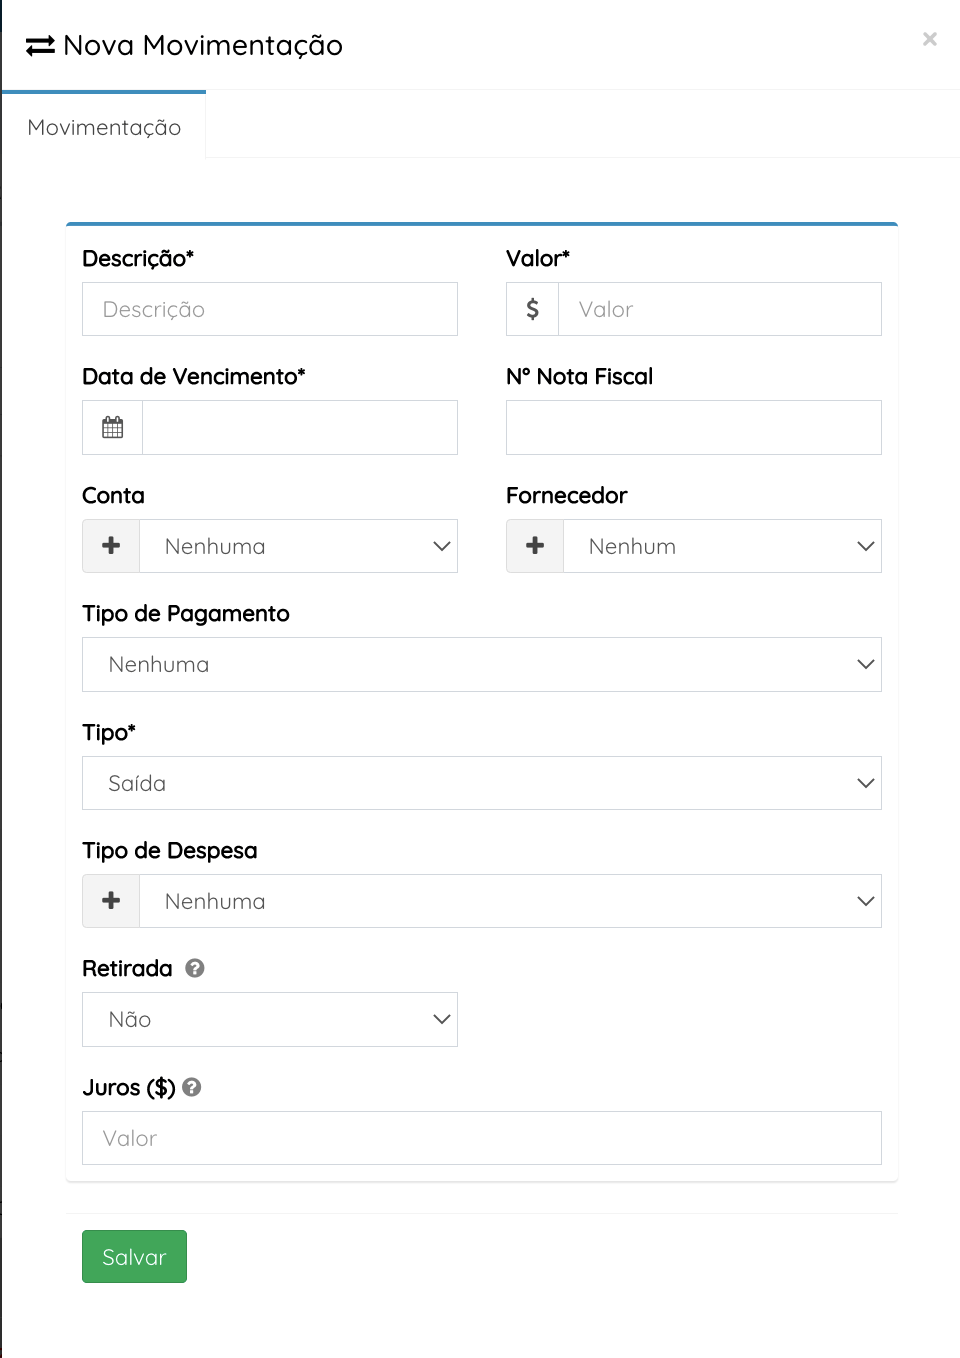Click plus icon next to Tipo de Despesa
Image resolution: width=960 pixels, height=1358 pixels.
111,901
